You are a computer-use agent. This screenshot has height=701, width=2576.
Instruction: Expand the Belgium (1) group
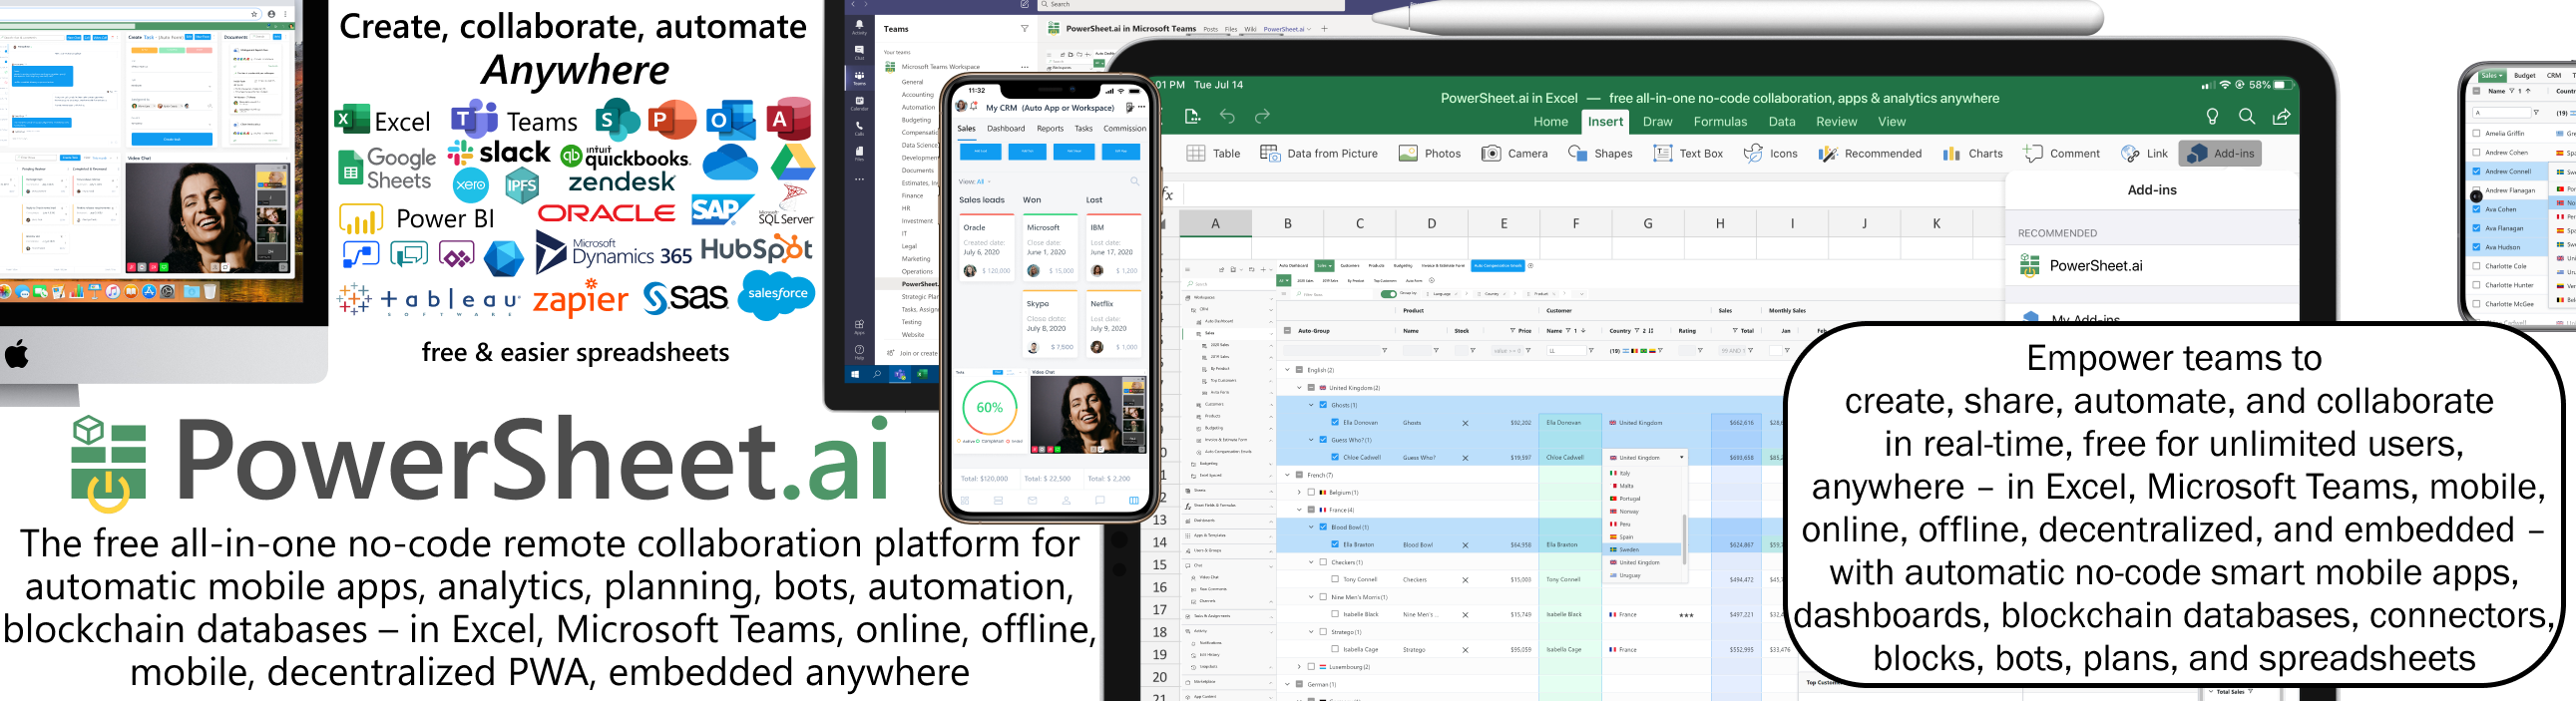(x=1299, y=492)
